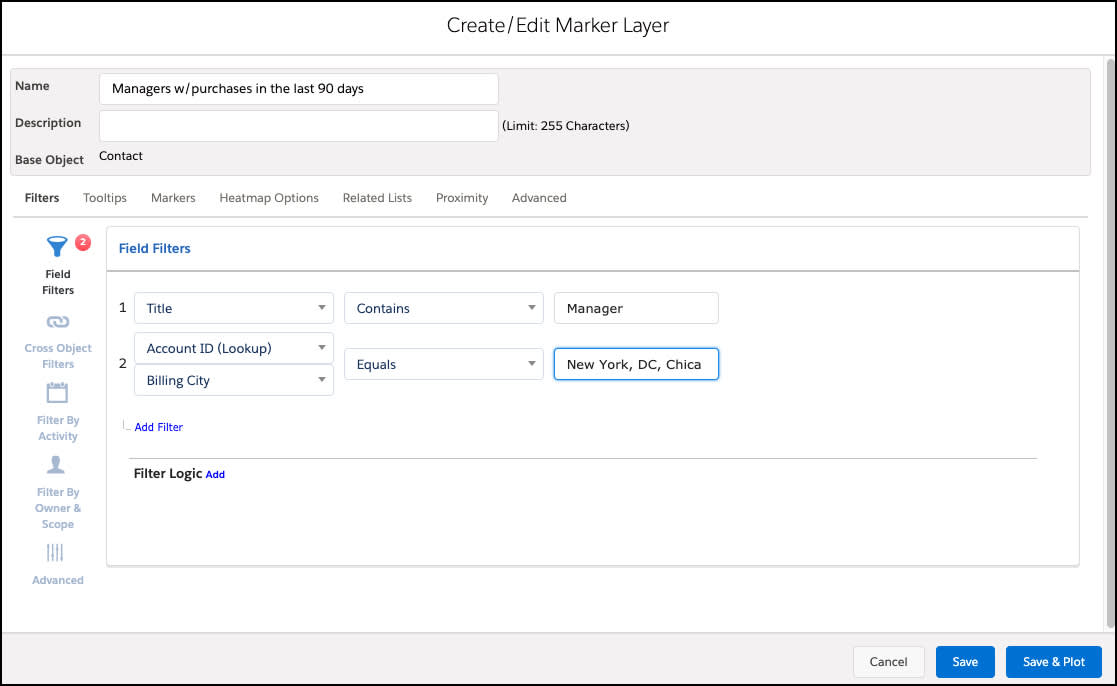Click the Base Object label

pos(49,160)
